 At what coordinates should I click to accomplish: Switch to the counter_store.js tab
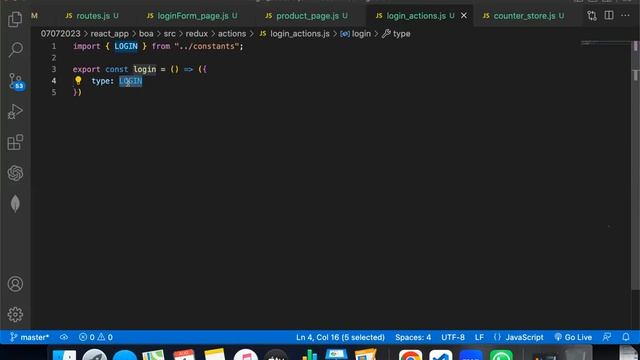click(524, 16)
